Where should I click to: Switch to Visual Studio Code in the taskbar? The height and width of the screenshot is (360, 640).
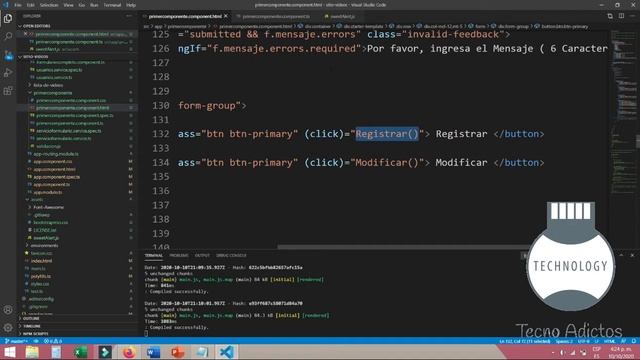pos(226,352)
